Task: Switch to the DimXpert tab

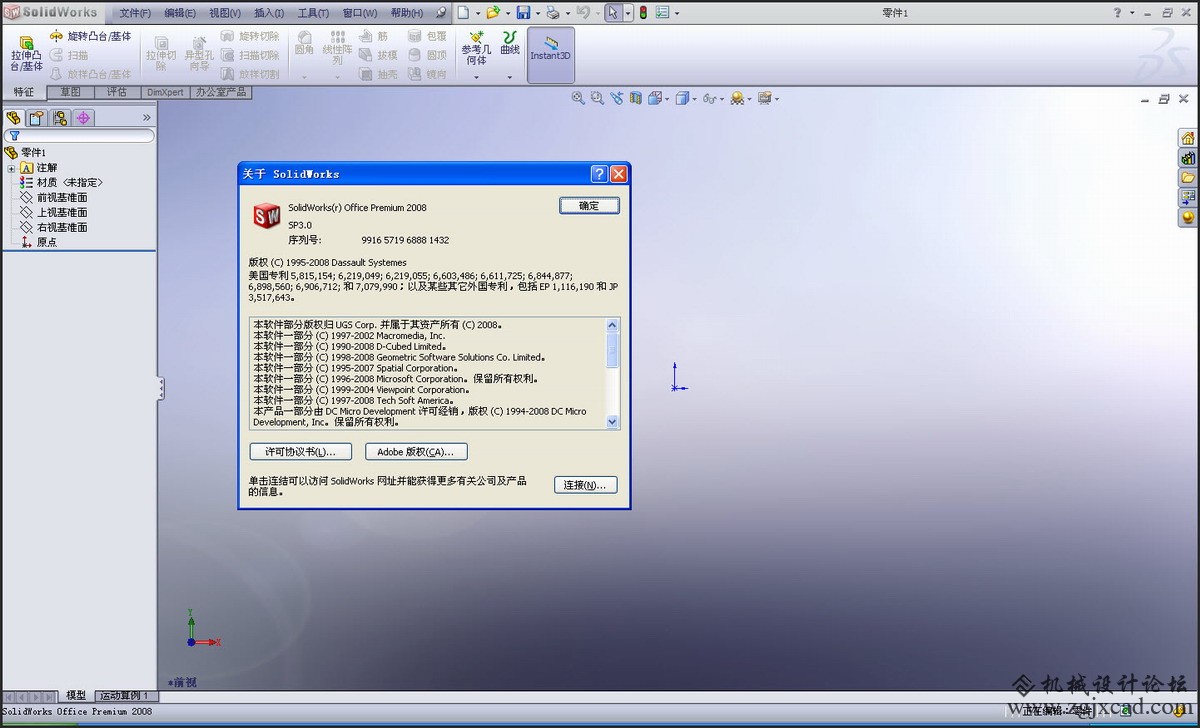Action: [x=165, y=92]
